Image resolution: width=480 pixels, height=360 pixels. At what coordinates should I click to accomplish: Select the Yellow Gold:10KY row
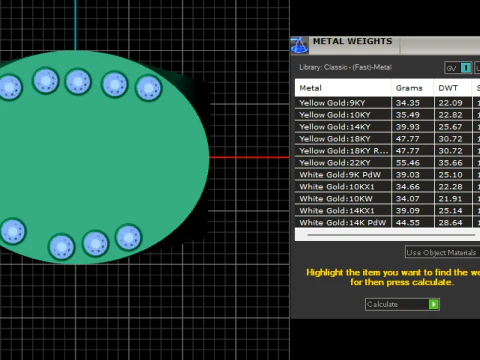click(387, 115)
